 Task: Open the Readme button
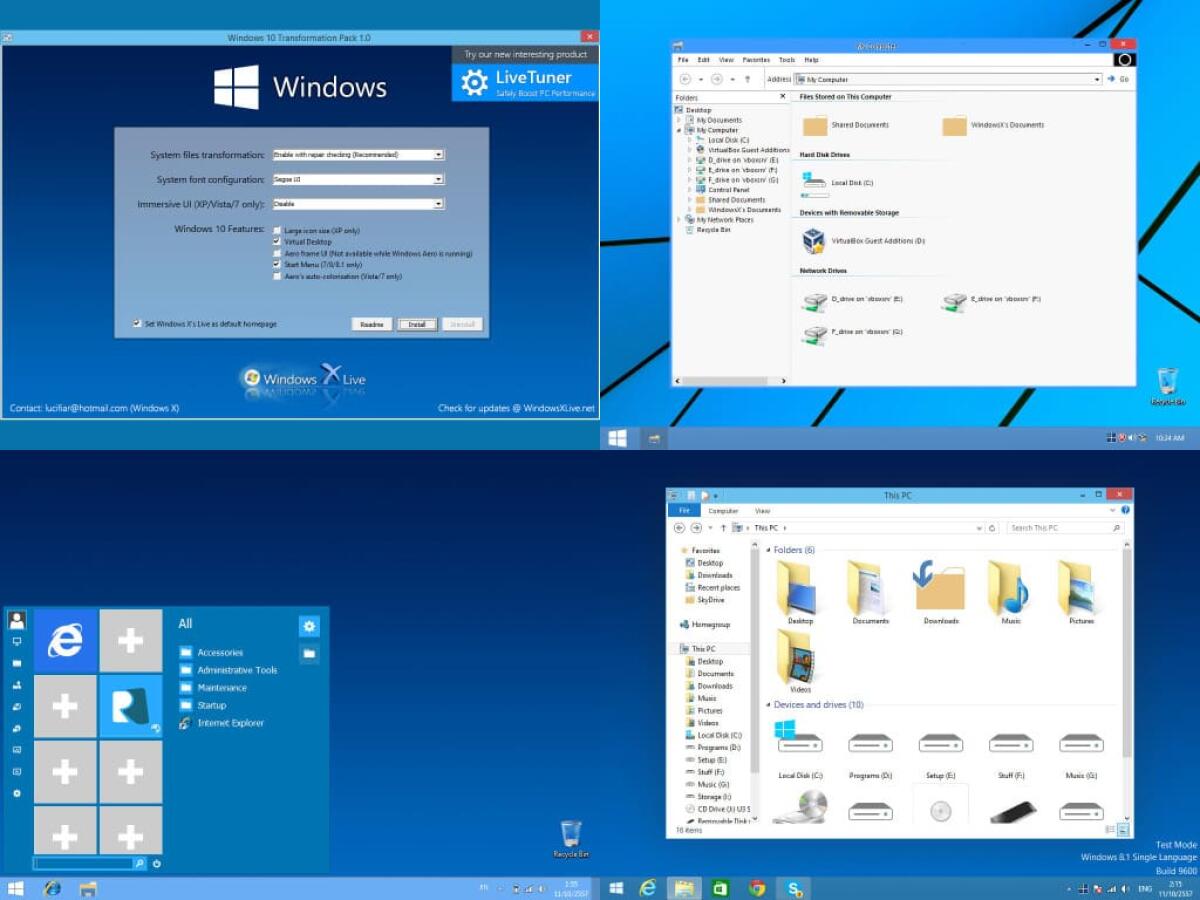(371, 324)
